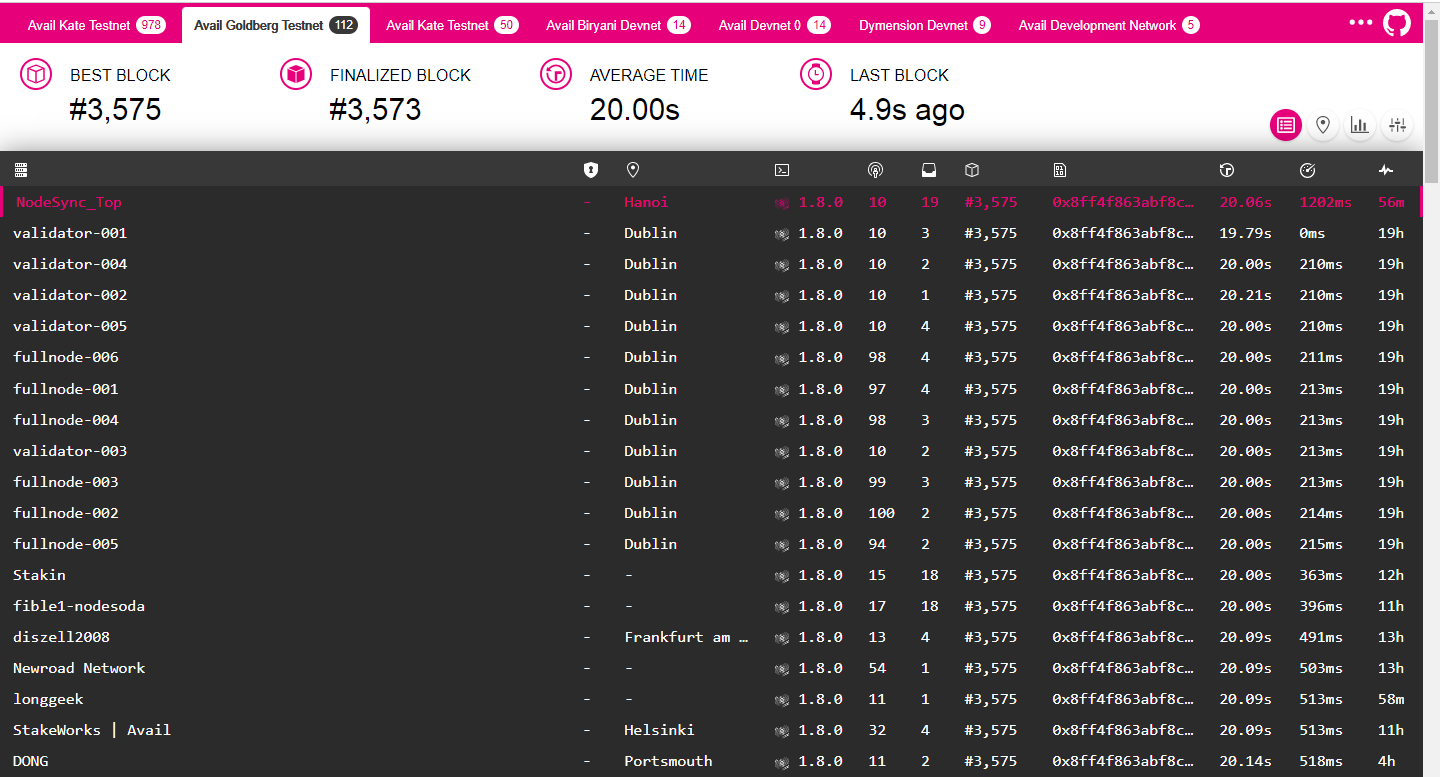Click the validator-001 node row
Screen dimensions: 1440x777
coord(70,233)
